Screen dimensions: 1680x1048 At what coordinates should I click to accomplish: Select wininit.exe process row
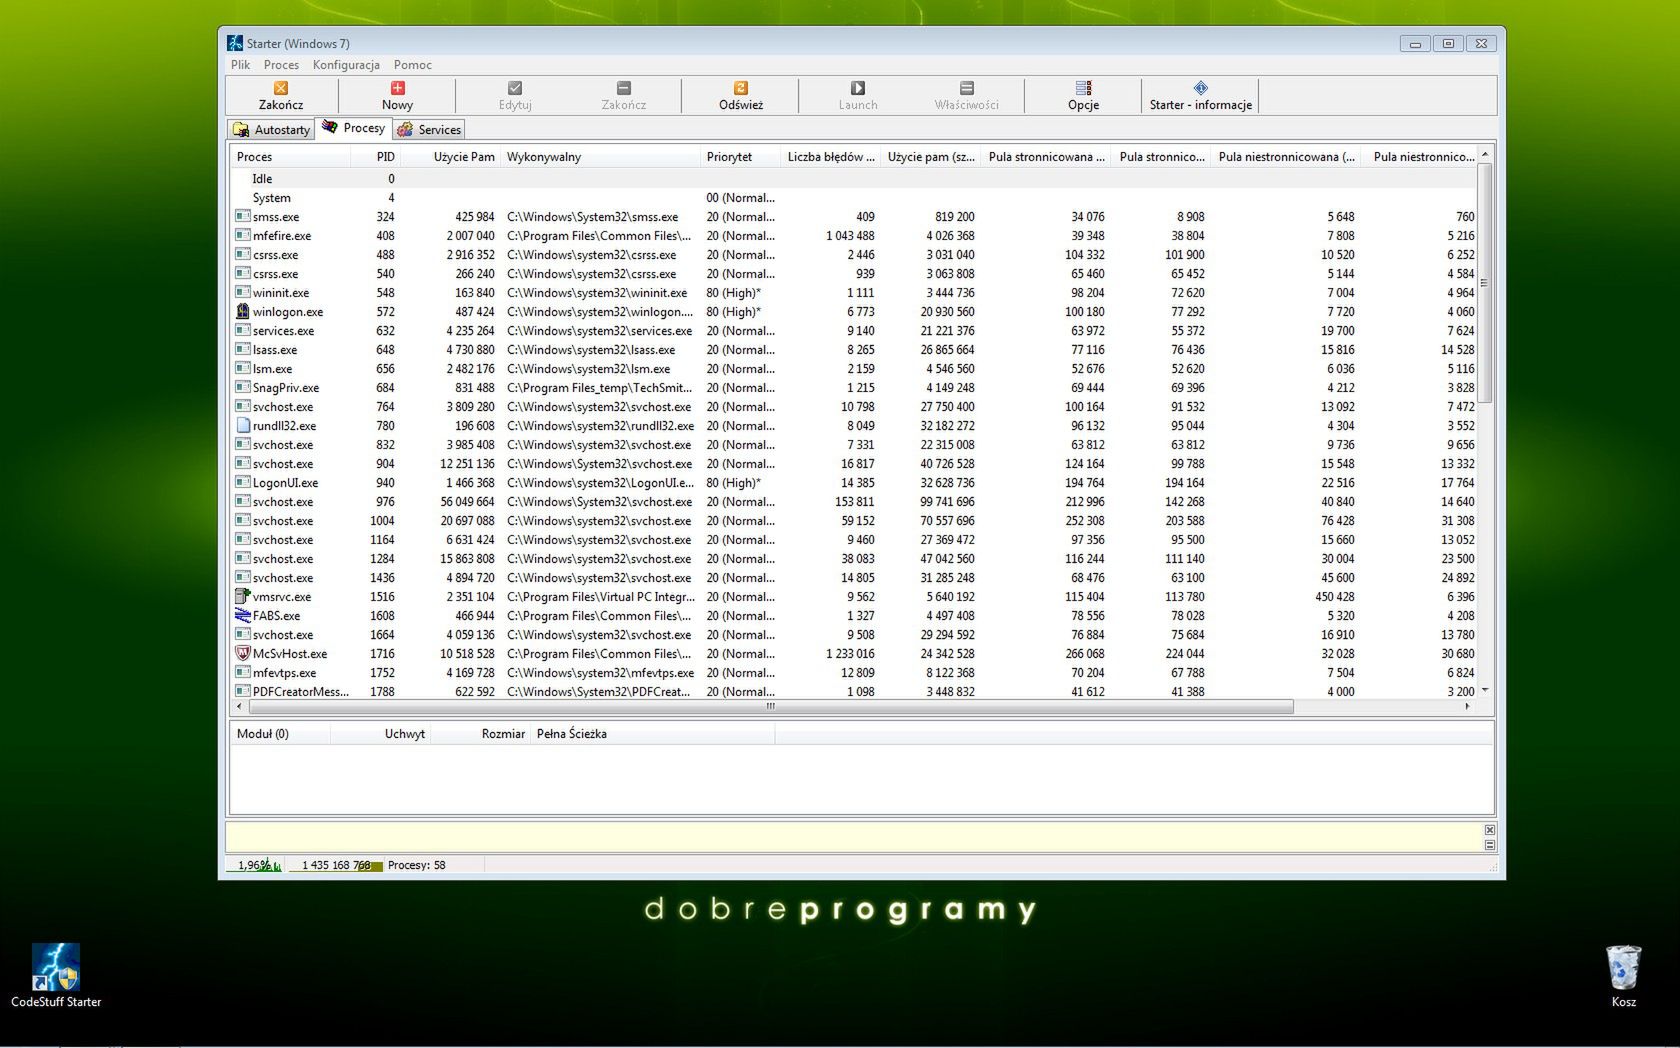tap(854, 292)
